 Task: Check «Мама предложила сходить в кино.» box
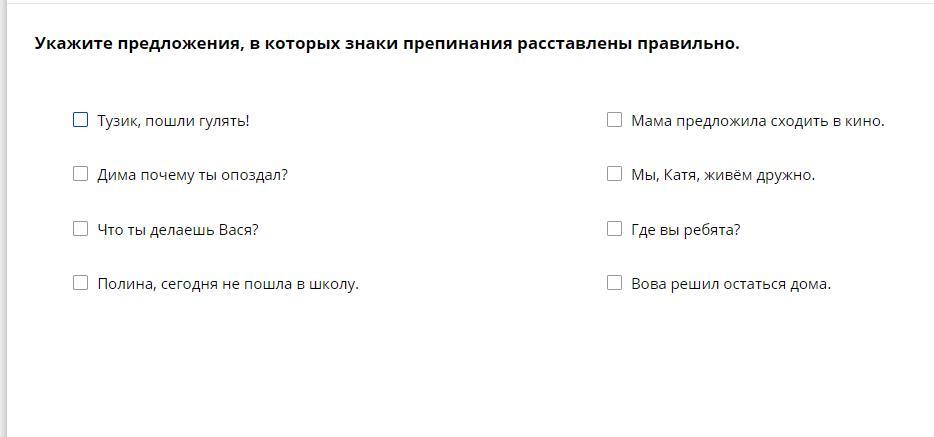click(x=614, y=120)
